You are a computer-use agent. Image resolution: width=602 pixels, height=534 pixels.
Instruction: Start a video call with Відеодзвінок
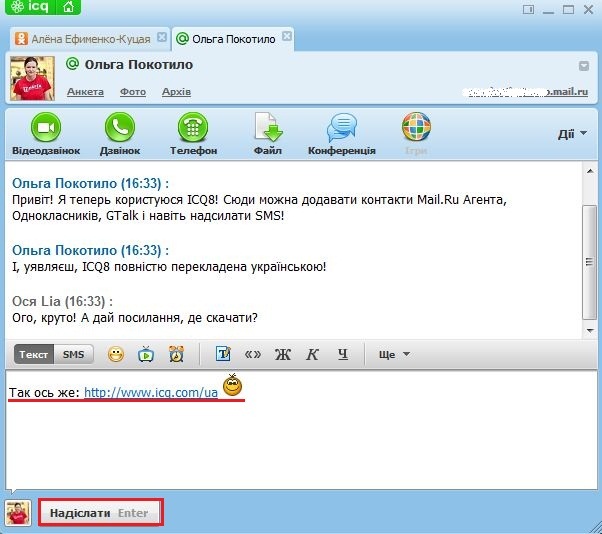[x=39, y=128]
